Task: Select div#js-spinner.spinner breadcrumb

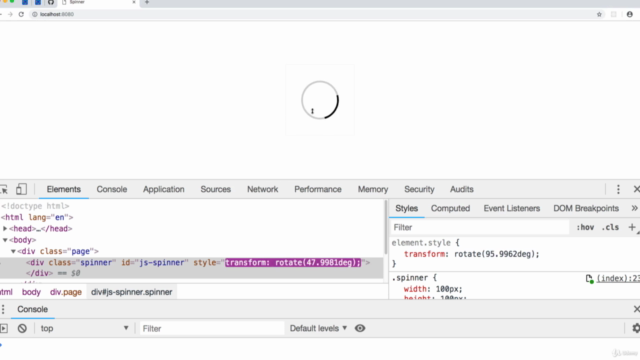Action: click(131, 292)
